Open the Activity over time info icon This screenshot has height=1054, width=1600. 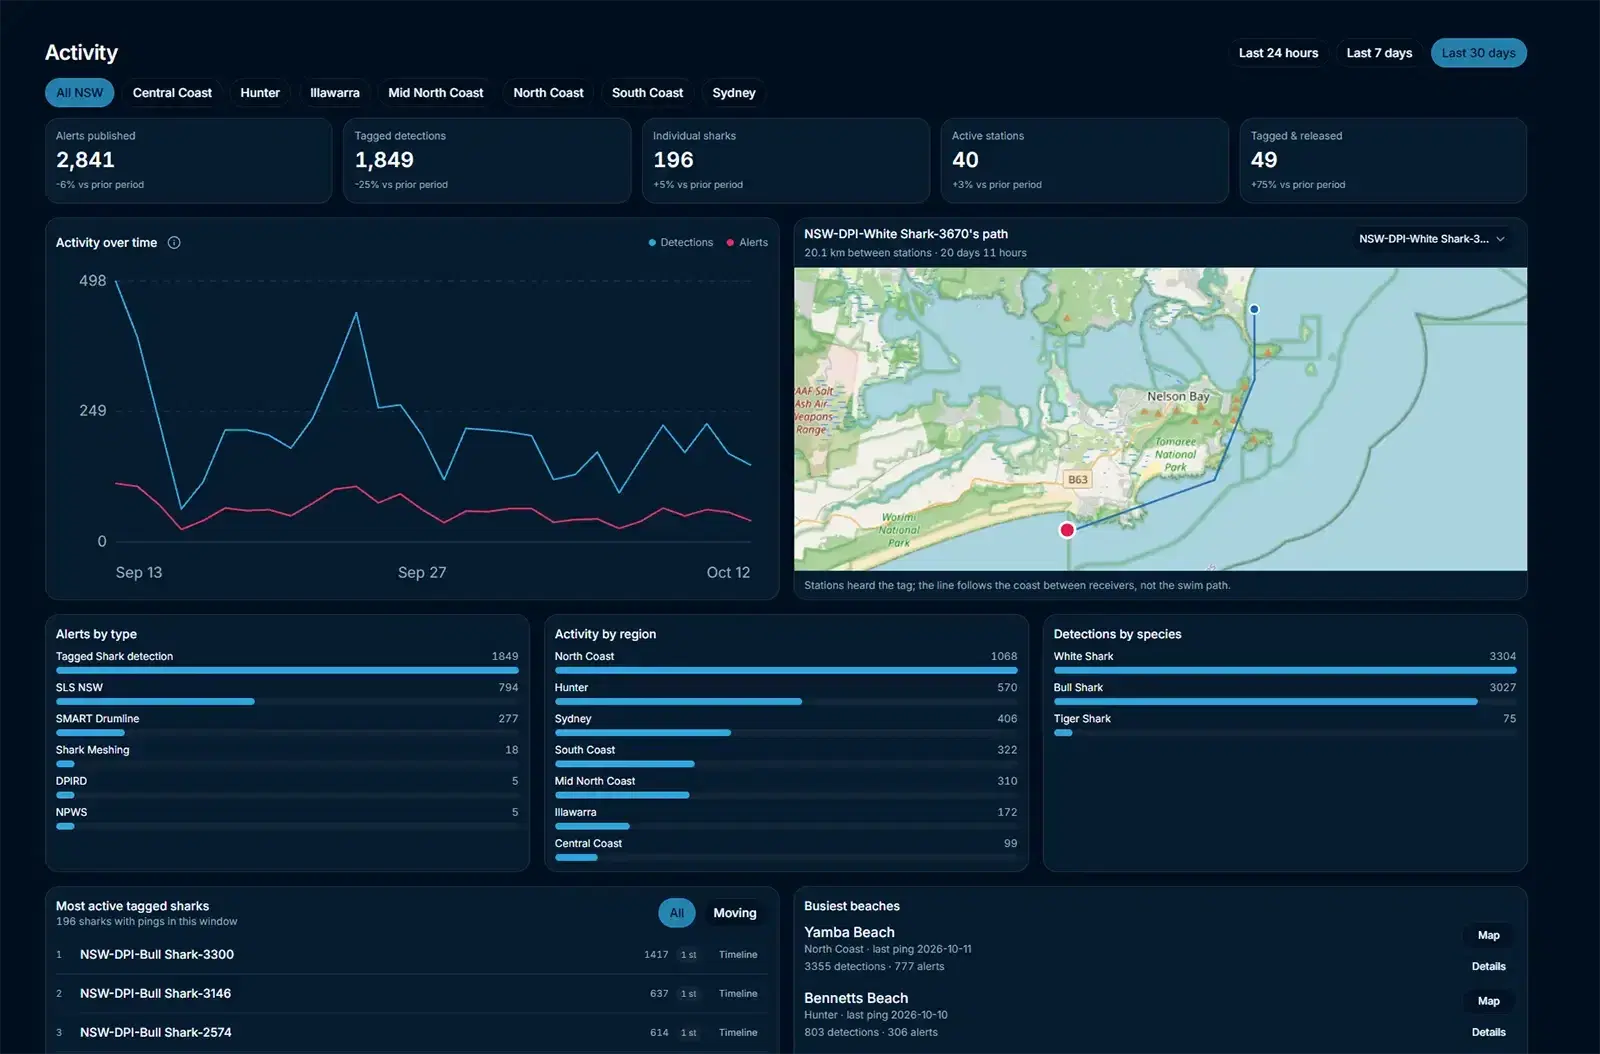click(x=174, y=243)
